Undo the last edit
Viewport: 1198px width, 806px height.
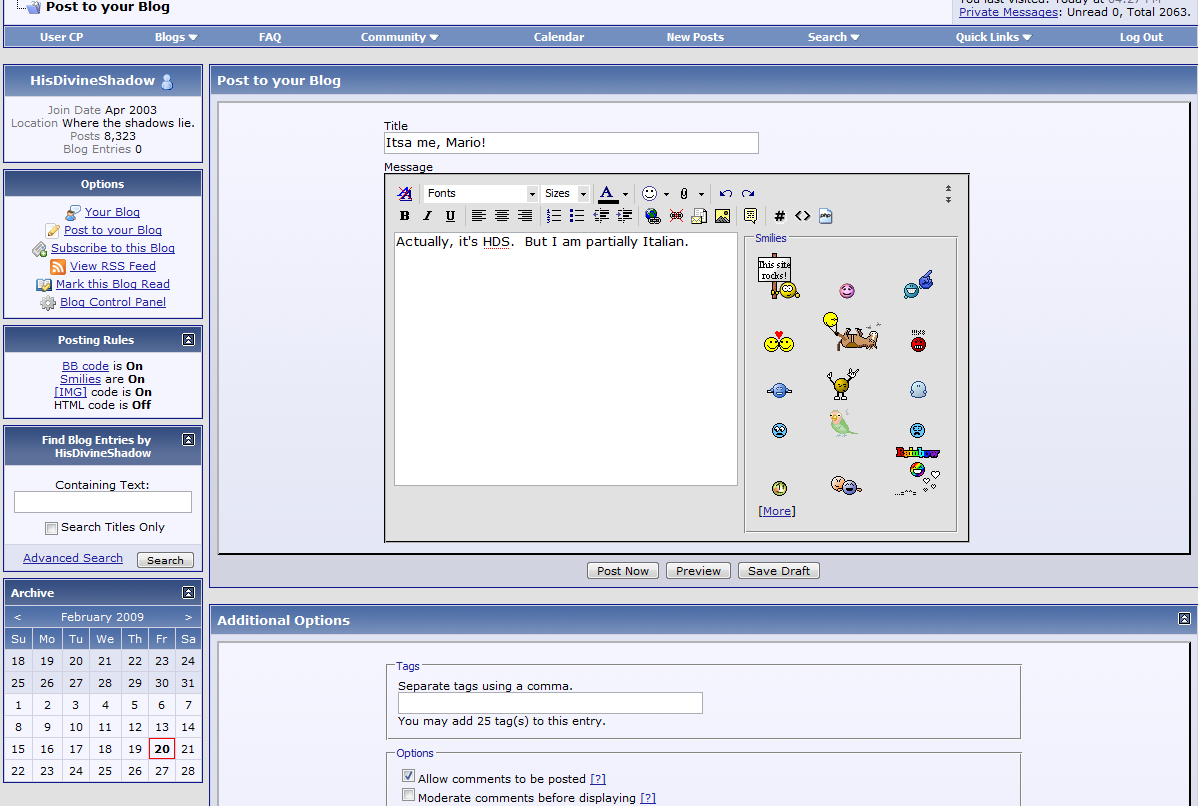pos(726,194)
